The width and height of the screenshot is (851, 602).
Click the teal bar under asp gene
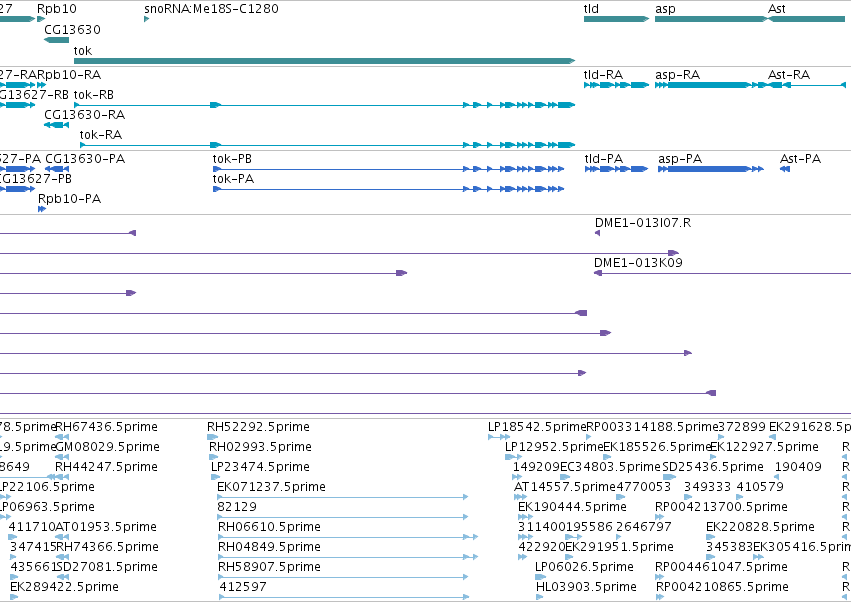tap(710, 19)
